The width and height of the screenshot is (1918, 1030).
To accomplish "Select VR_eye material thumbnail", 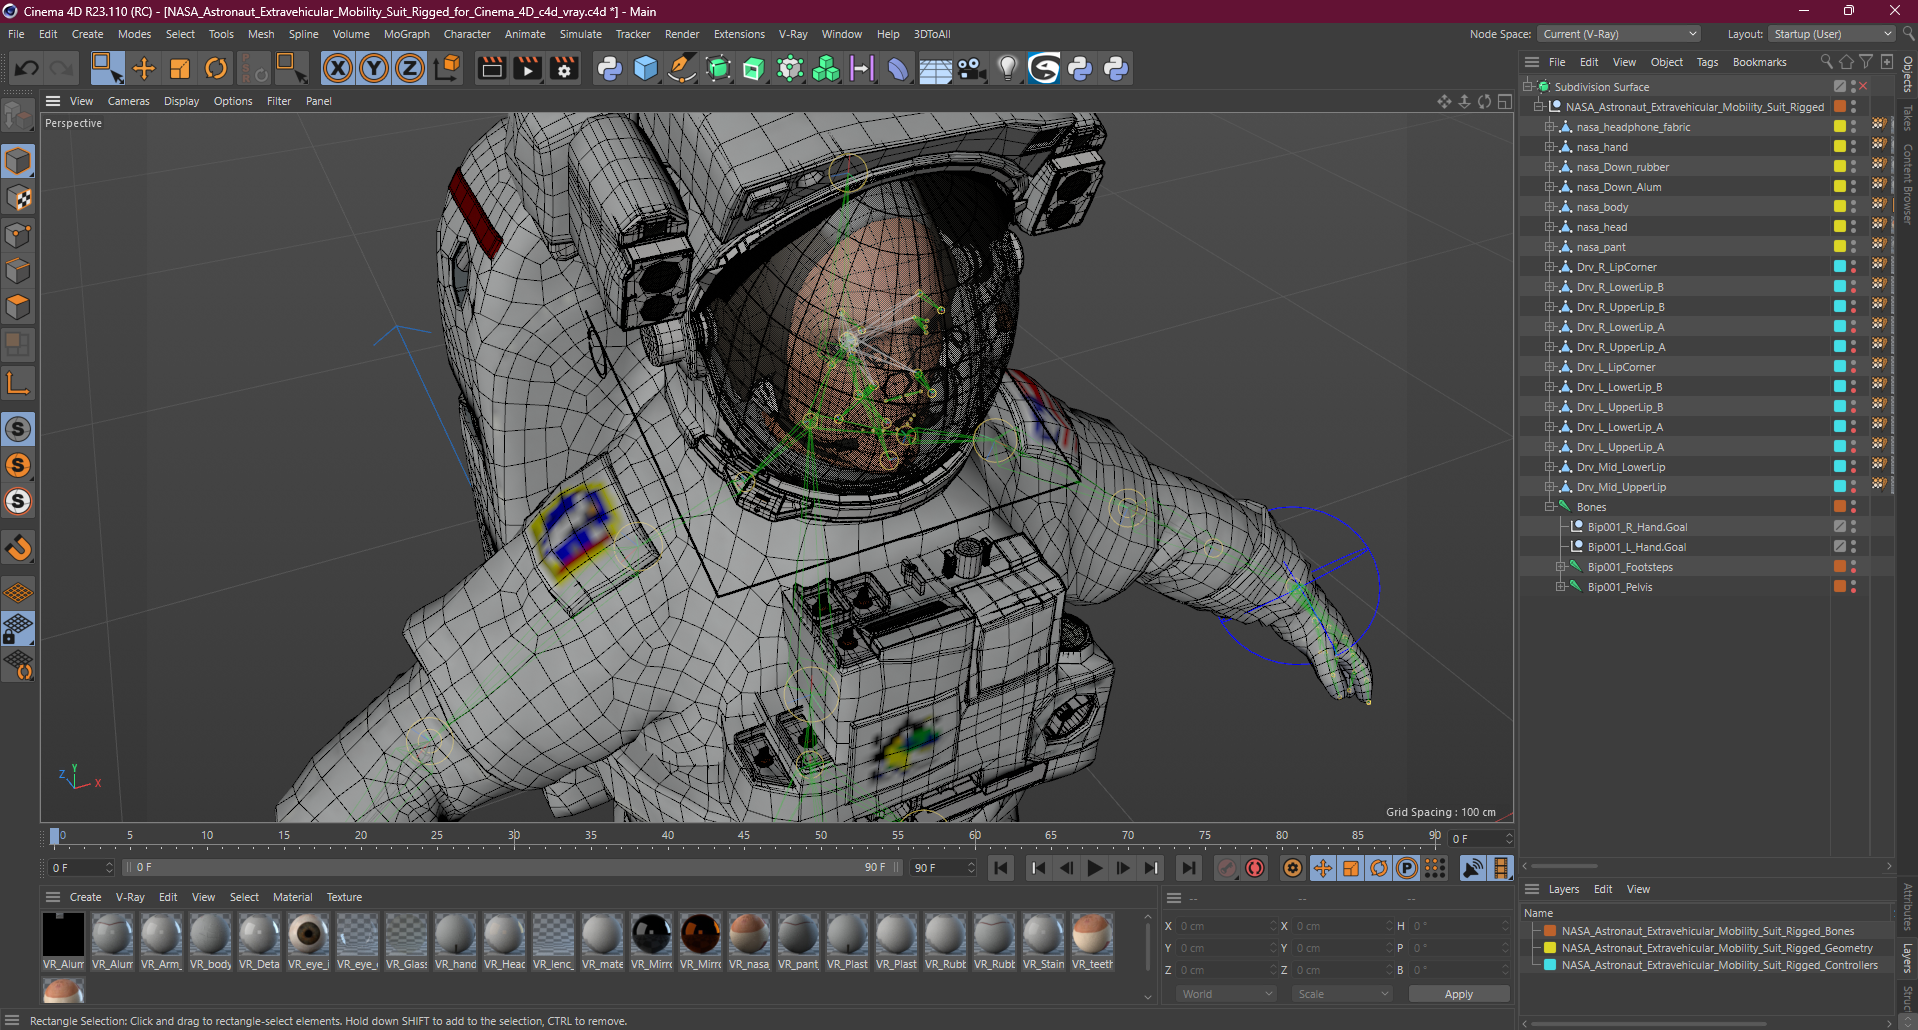I will pos(308,934).
